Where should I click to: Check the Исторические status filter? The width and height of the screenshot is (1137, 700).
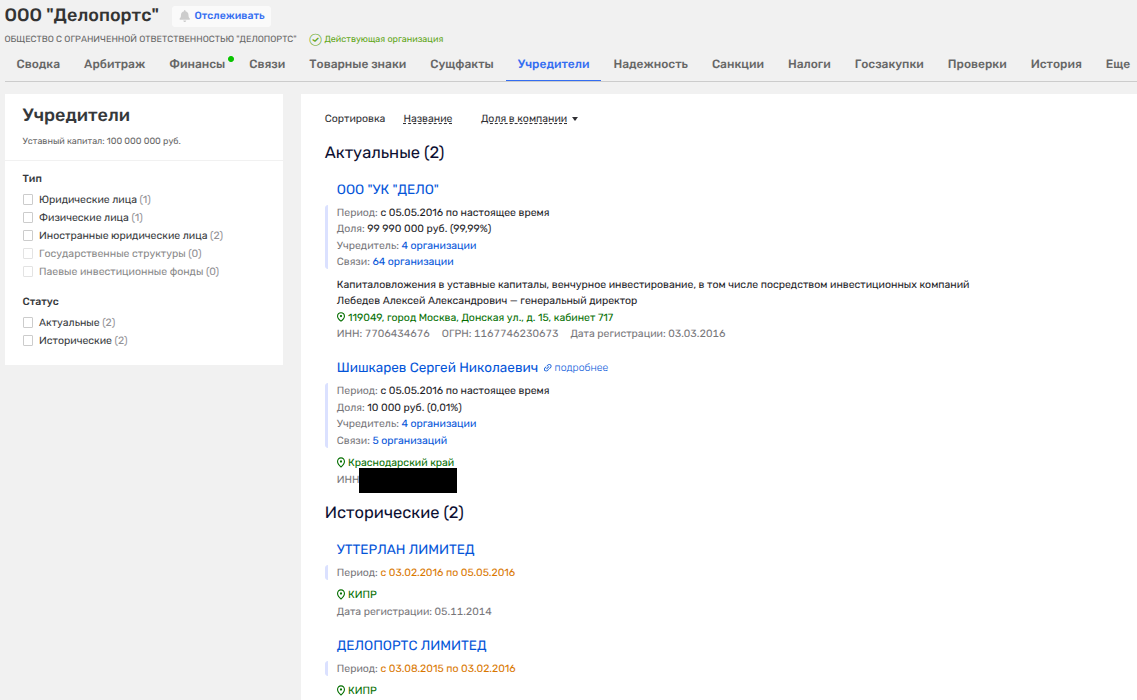coord(29,341)
